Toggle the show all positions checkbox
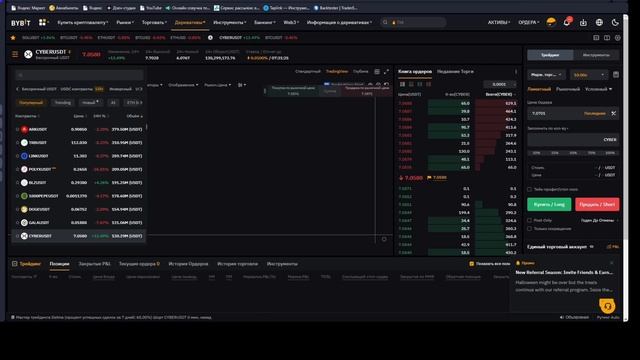The width and height of the screenshot is (640, 360). point(472,264)
